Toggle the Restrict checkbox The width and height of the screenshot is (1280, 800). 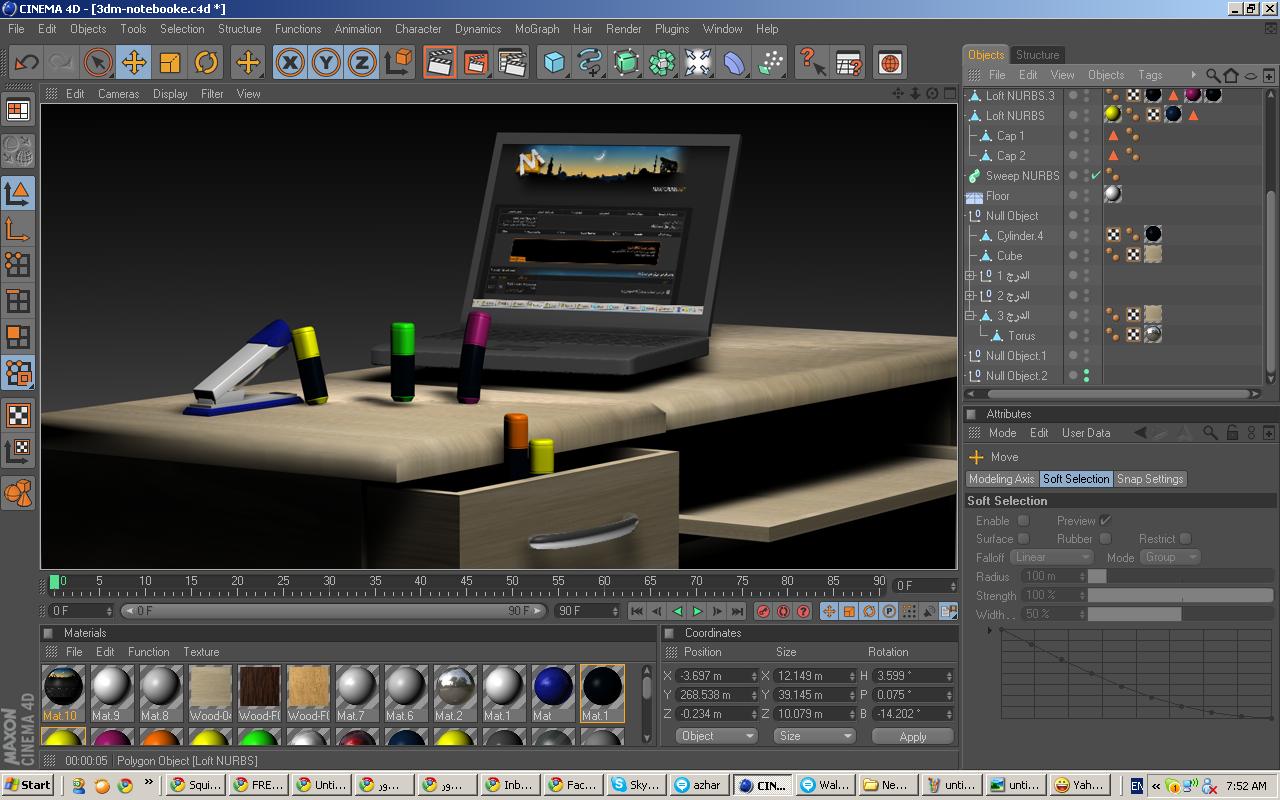pyautogui.click(x=1185, y=538)
